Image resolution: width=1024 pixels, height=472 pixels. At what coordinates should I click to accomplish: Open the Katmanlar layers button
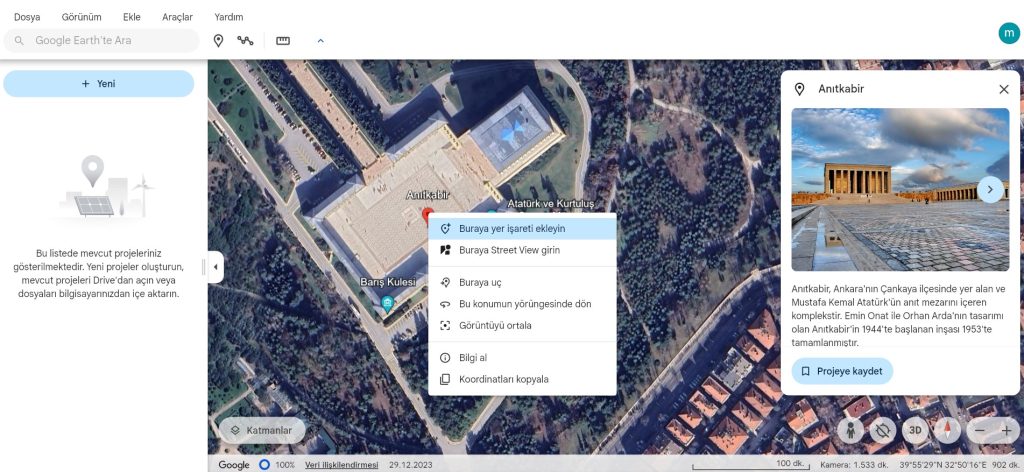click(x=262, y=430)
